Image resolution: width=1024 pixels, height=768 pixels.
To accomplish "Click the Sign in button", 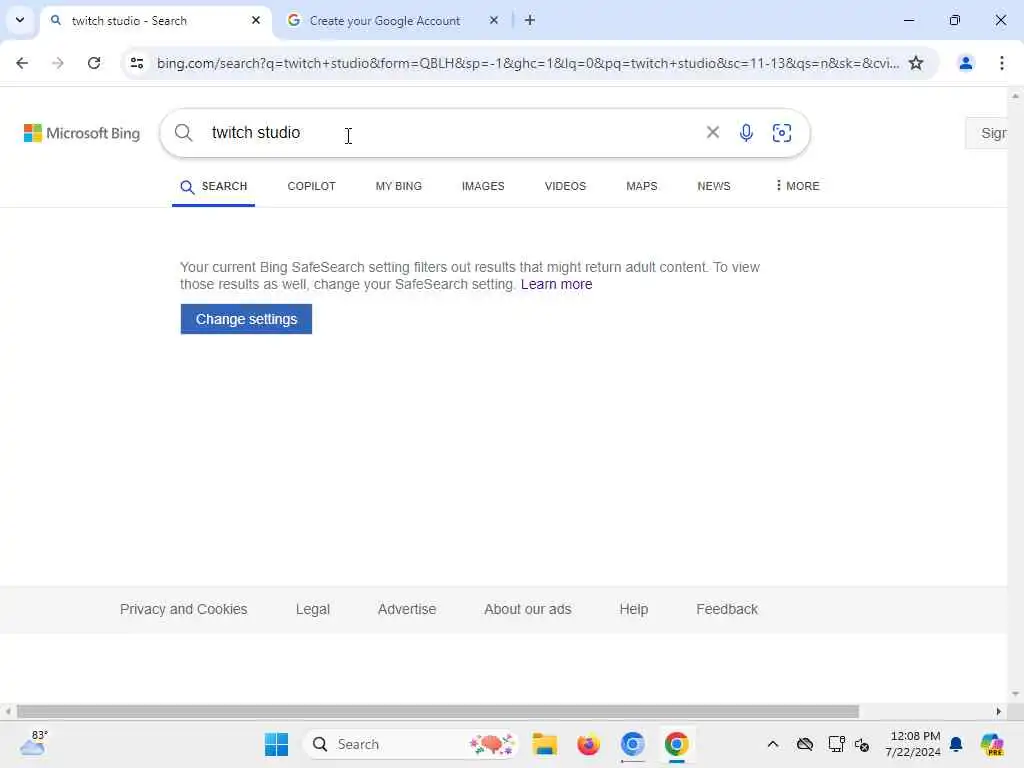I will coord(986,133).
